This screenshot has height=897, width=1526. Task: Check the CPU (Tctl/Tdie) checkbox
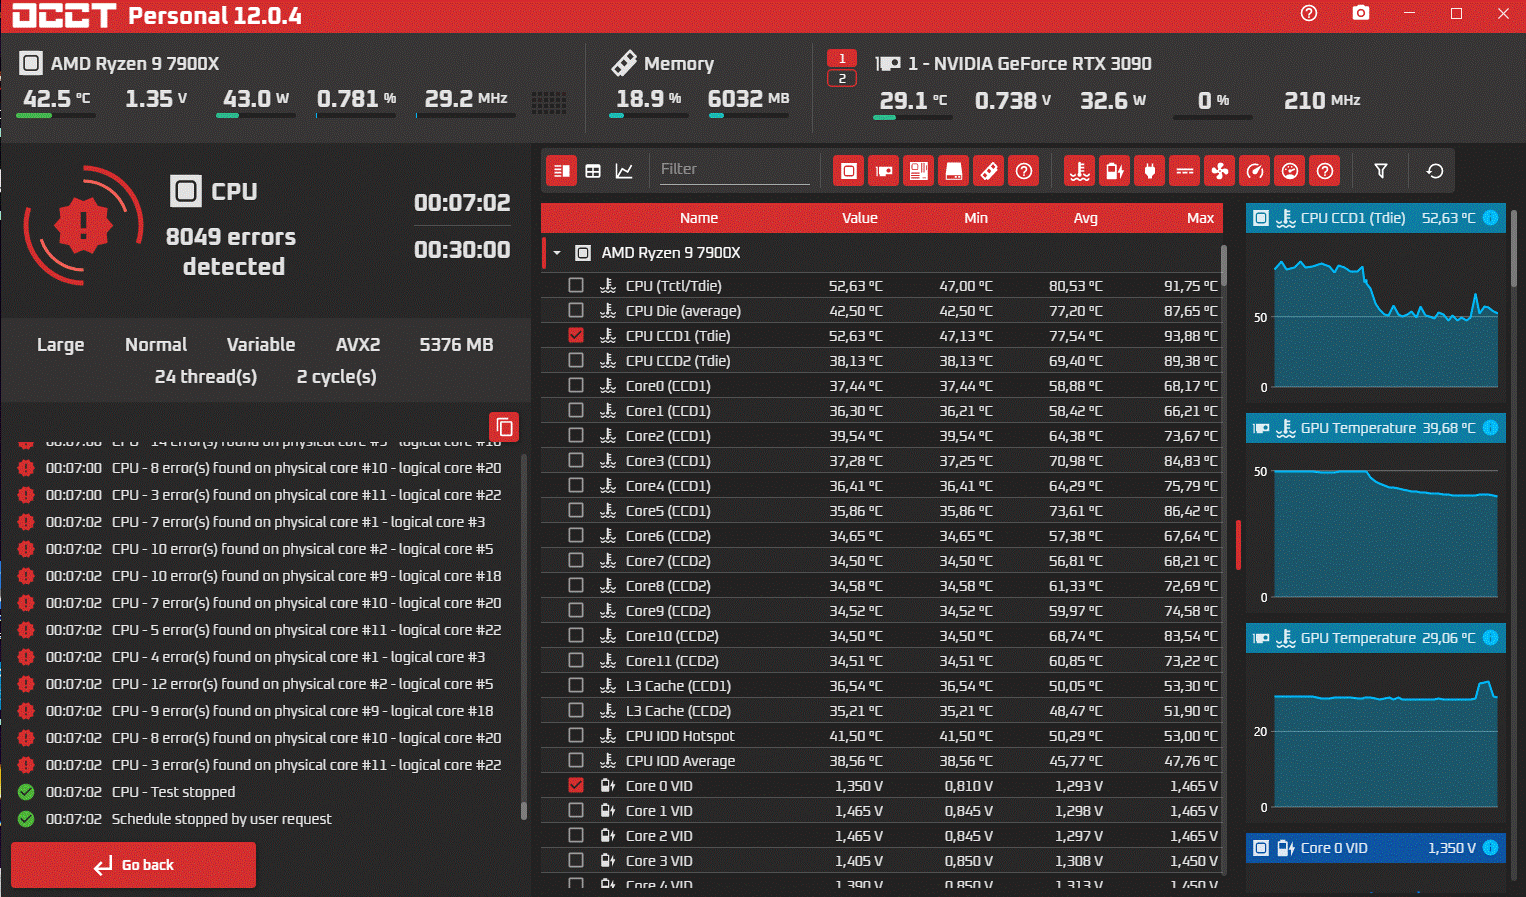point(576,285)
